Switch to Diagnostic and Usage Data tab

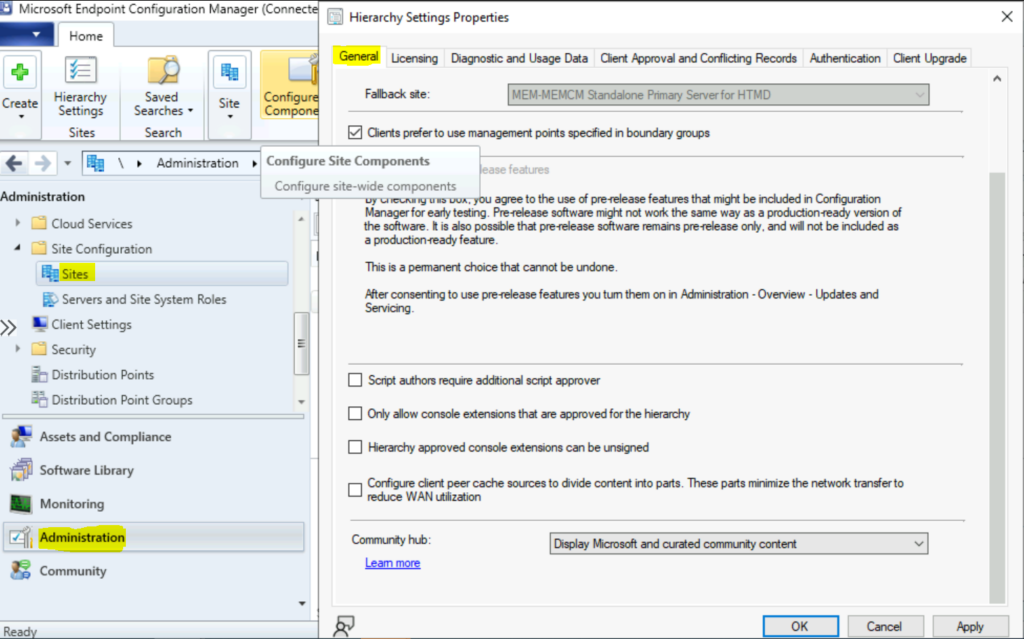[x=519, y=58]
